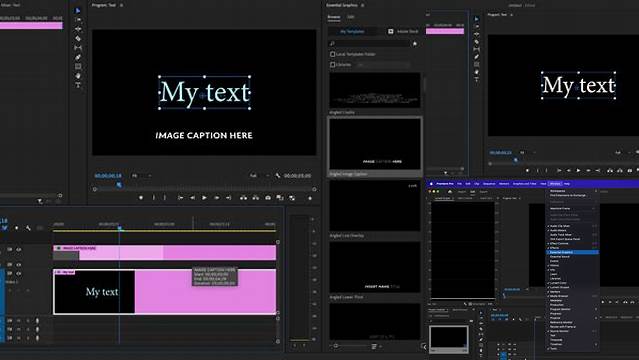The height and width of the screenshot is (360, 639).
Task: Toggle eye visibility of bottom video track
Action: (19, 274)
